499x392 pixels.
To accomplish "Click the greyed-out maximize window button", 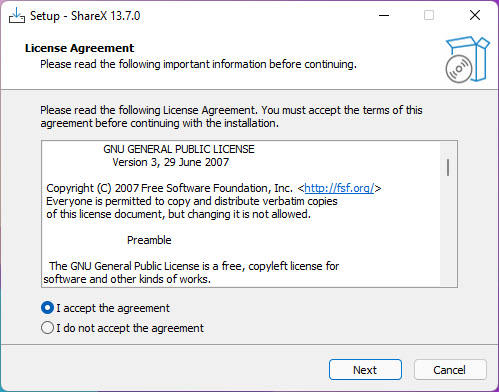I will 429,15.
